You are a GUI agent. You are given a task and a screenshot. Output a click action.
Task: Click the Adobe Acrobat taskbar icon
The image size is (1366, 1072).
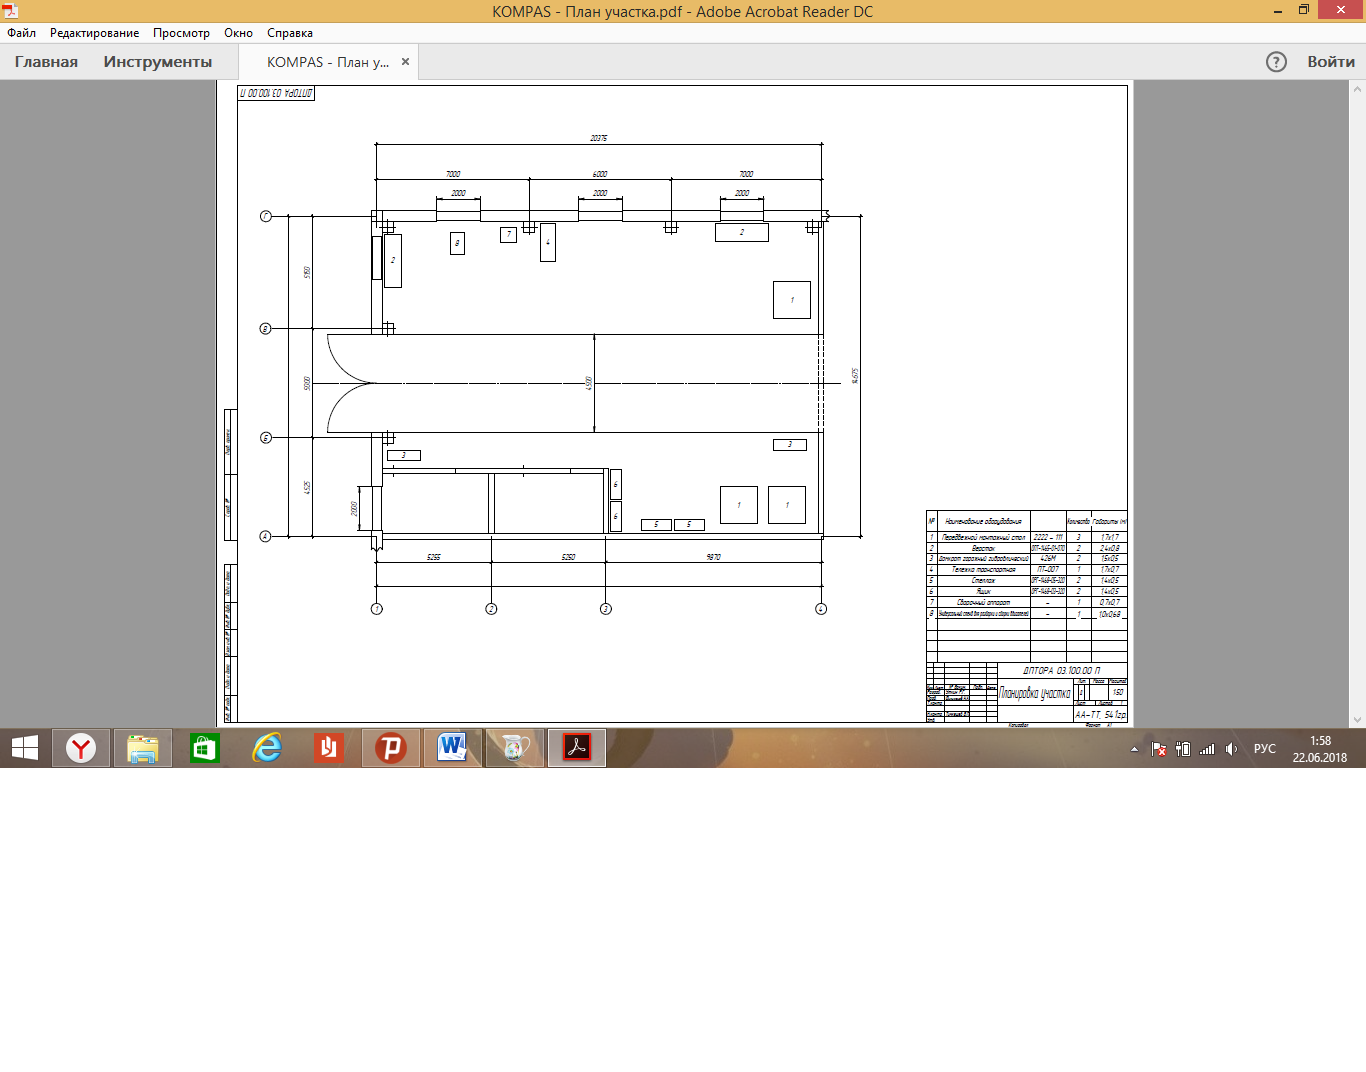577,748
